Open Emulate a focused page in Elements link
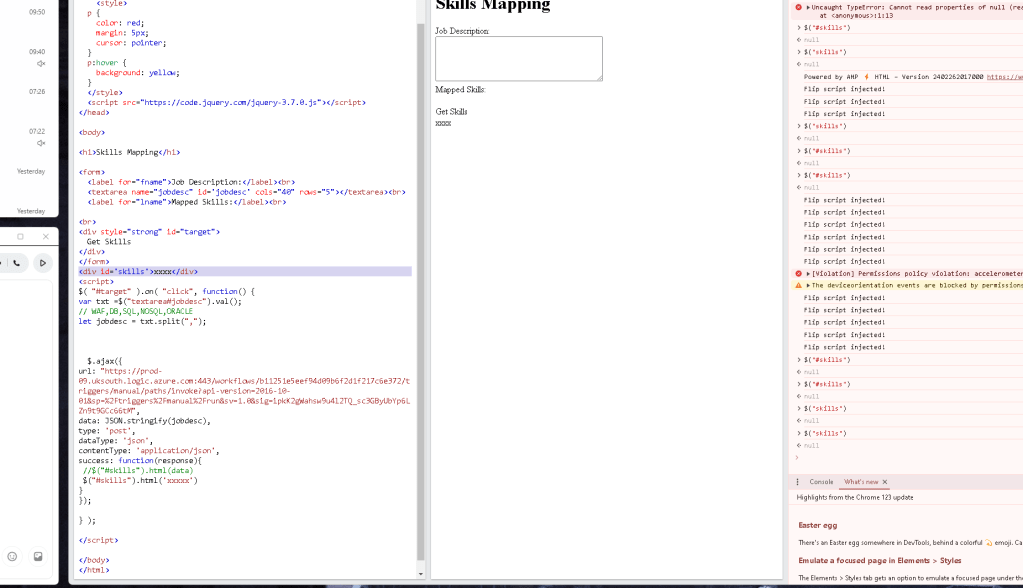Viewport: 1023px width, 588px height. (x=879, y=561)
